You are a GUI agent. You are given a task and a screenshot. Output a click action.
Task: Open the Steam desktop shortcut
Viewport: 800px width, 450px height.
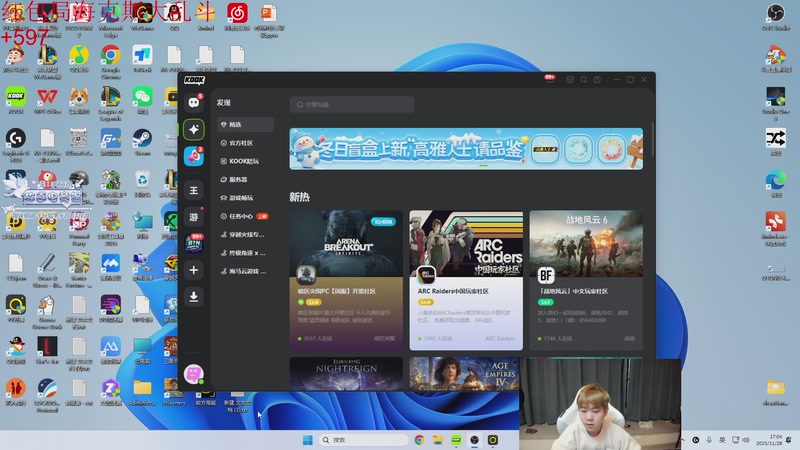tap(142, 143)
